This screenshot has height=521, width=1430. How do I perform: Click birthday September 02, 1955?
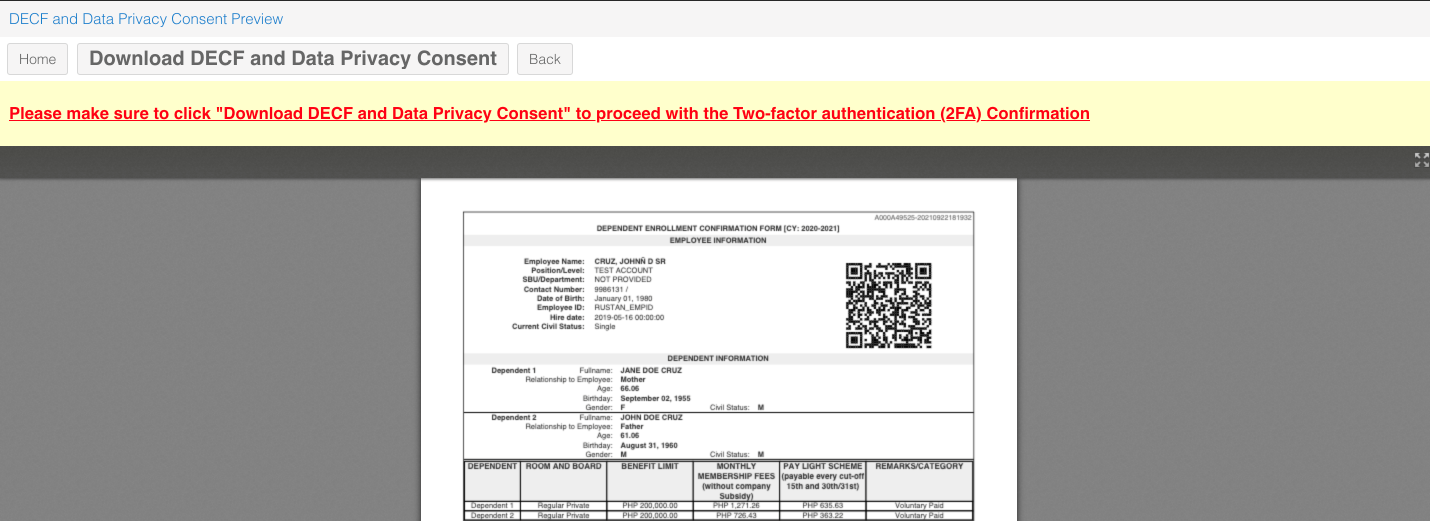pos(655,398)
